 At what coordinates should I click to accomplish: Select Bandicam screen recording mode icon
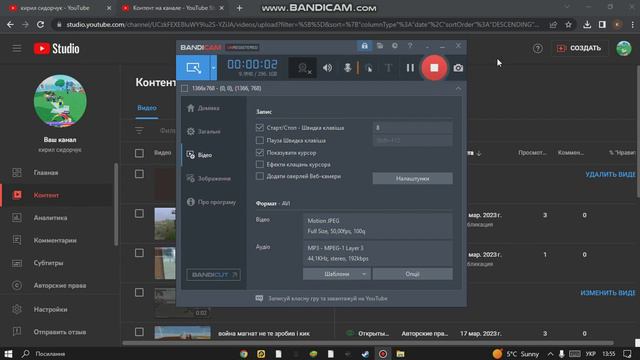point(193,68)
